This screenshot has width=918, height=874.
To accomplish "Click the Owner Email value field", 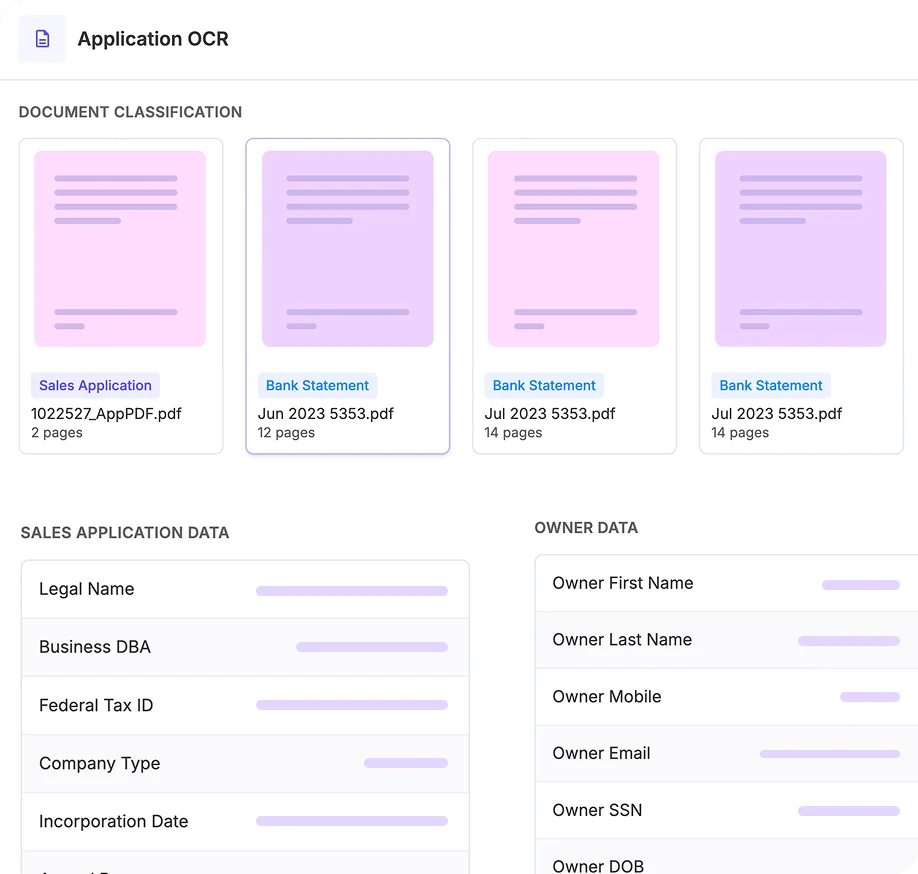I will point(830,754).
